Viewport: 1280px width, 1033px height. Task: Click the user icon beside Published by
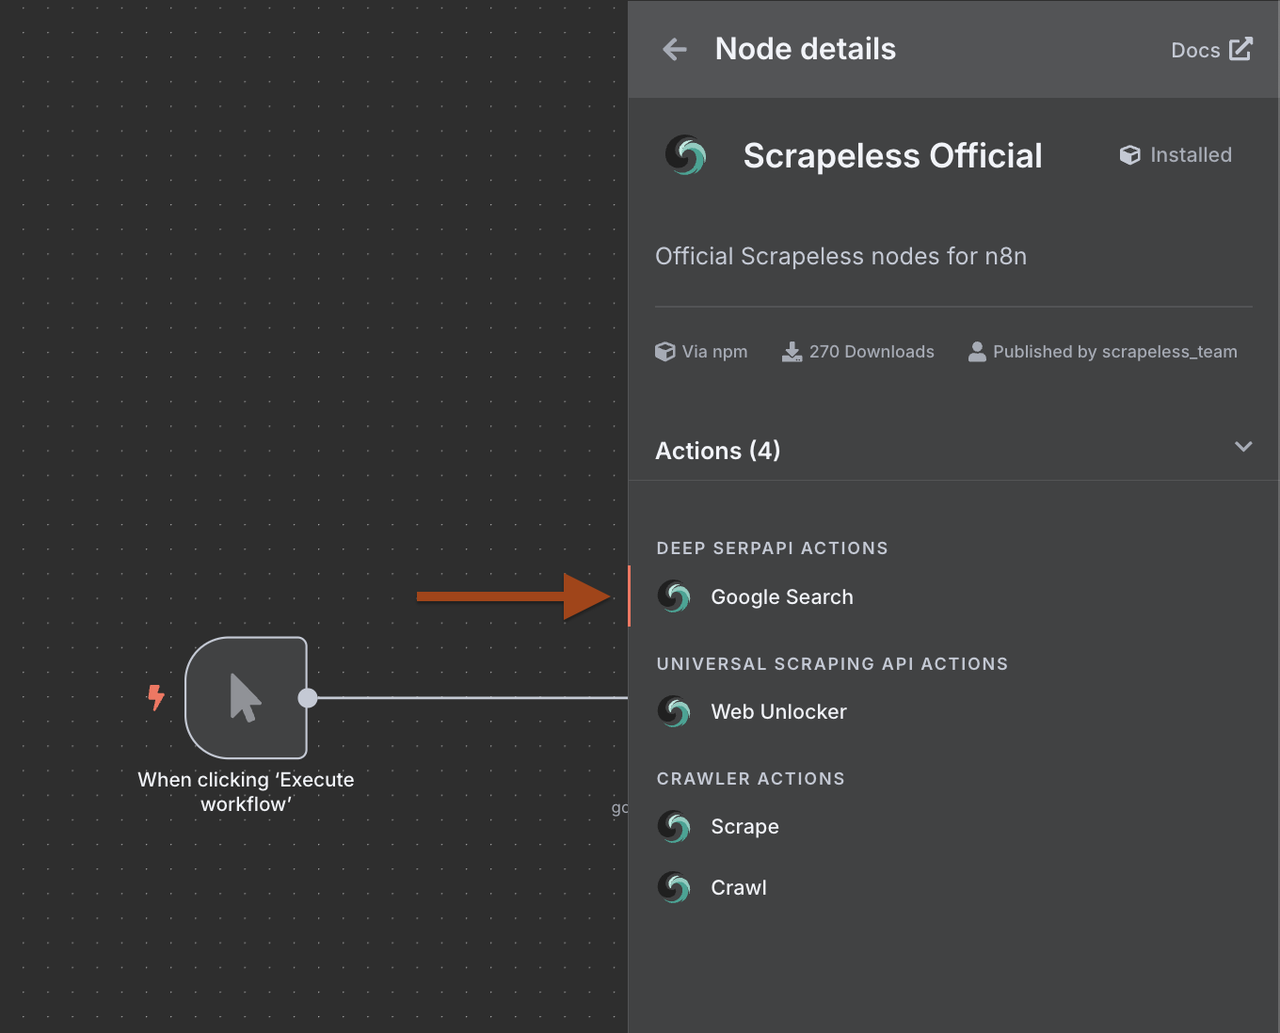pos(977,352)
